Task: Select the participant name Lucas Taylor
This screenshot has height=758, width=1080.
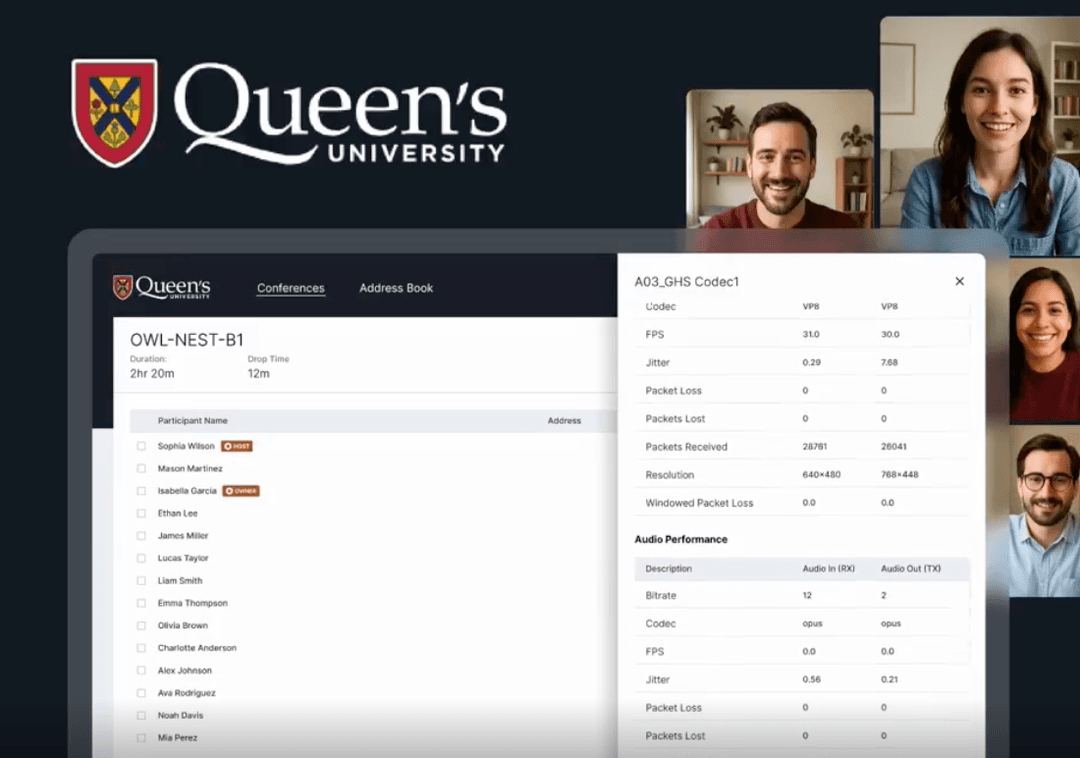Action: coord(183,558)
